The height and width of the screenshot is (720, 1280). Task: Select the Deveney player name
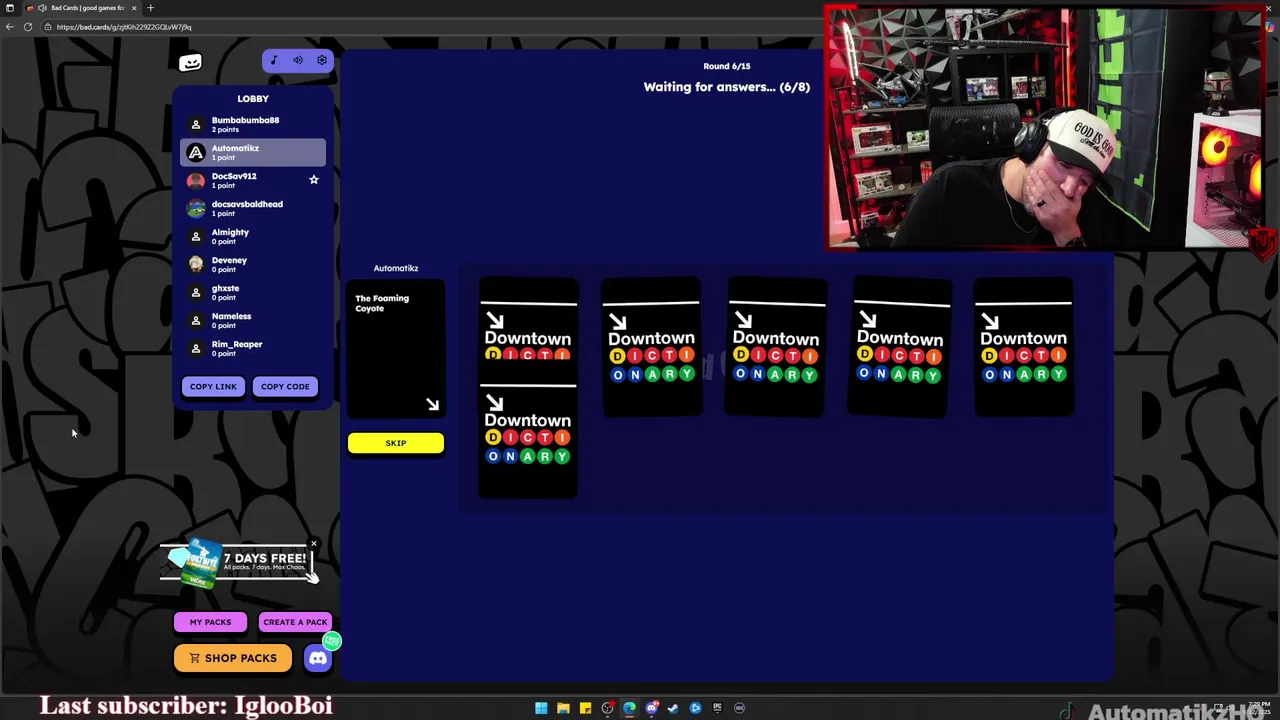[x=229, y=260]
